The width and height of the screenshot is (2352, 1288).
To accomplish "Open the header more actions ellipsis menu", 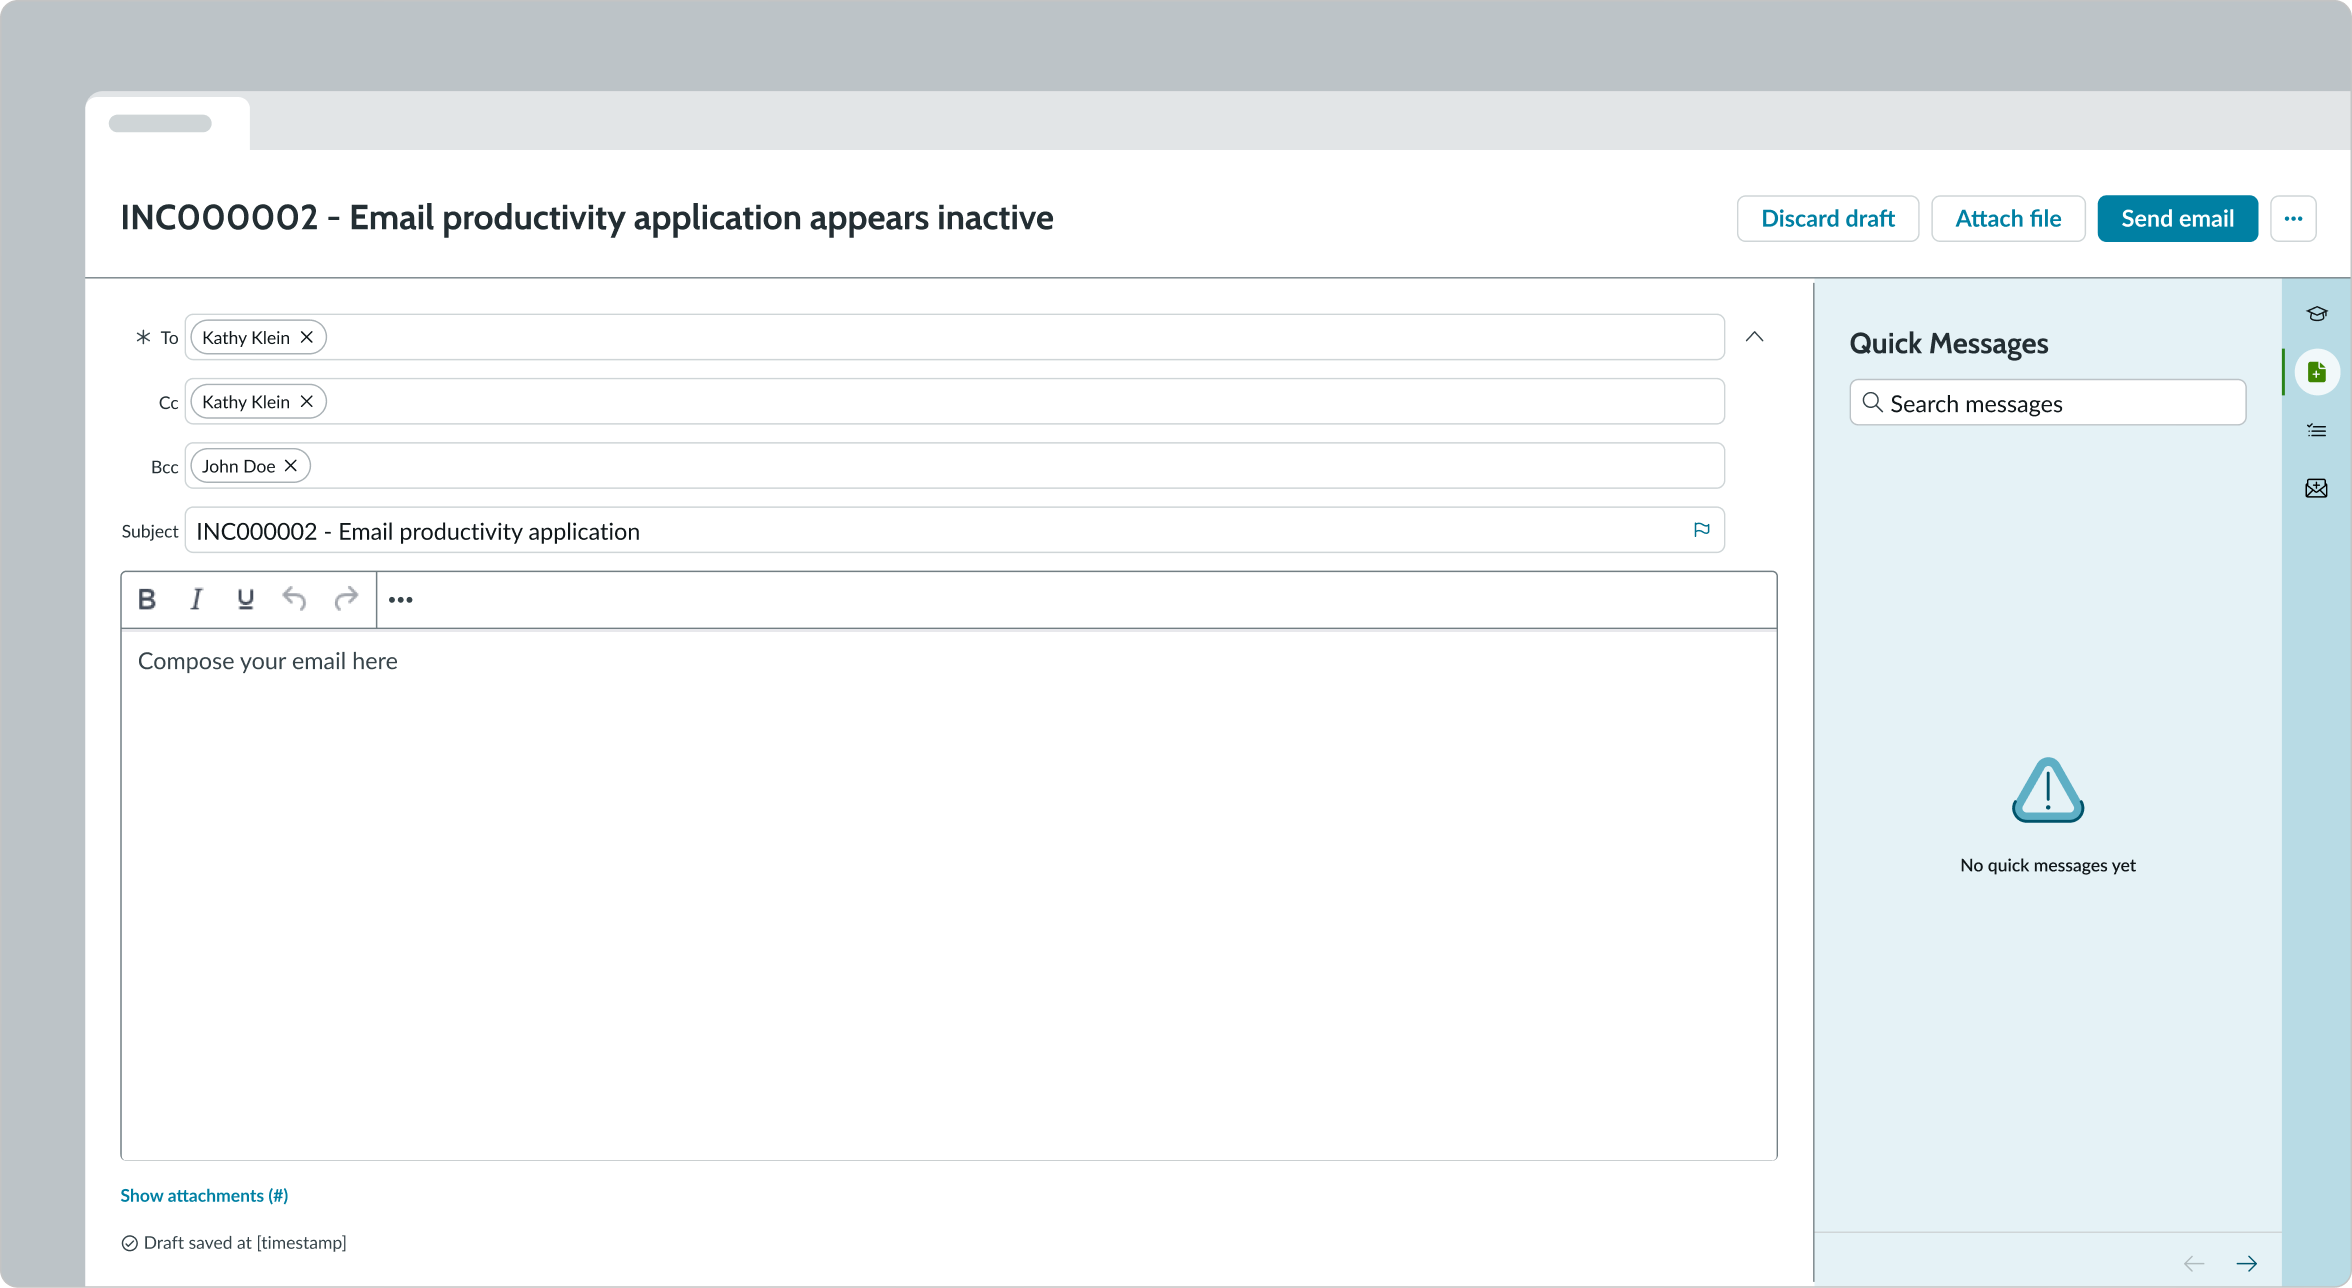I will [2293, 218].
